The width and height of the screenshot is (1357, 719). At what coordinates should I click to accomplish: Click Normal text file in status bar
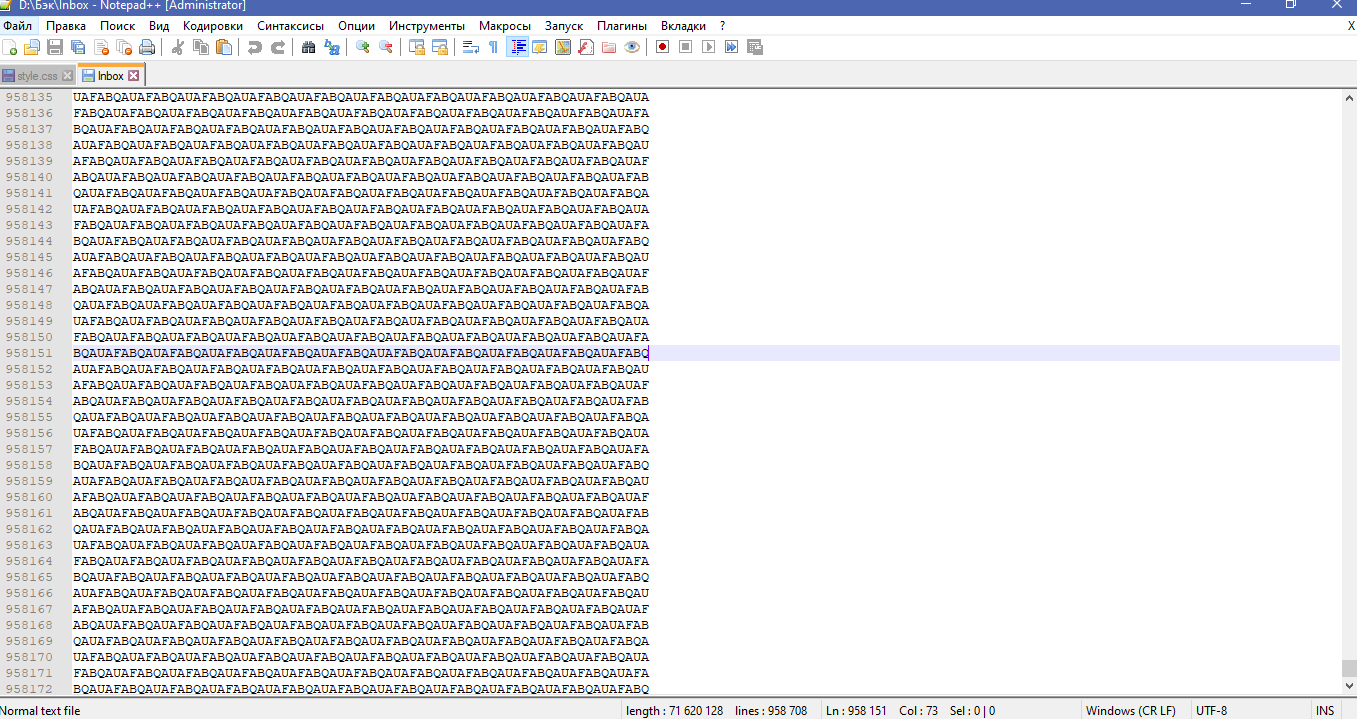click(41, 711)
